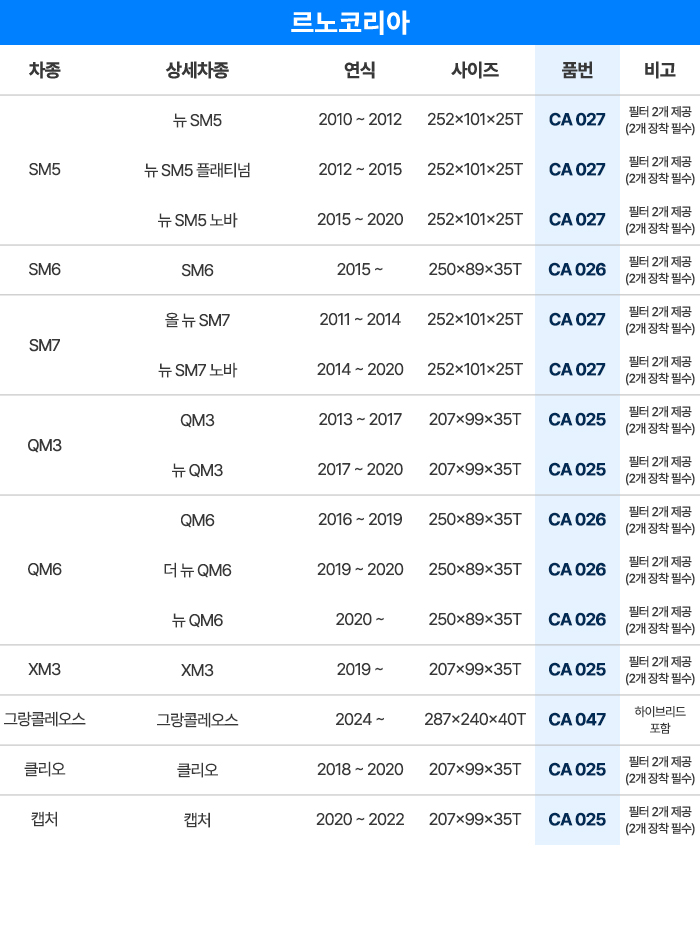Click the 비고 column header

coord(660,70)
